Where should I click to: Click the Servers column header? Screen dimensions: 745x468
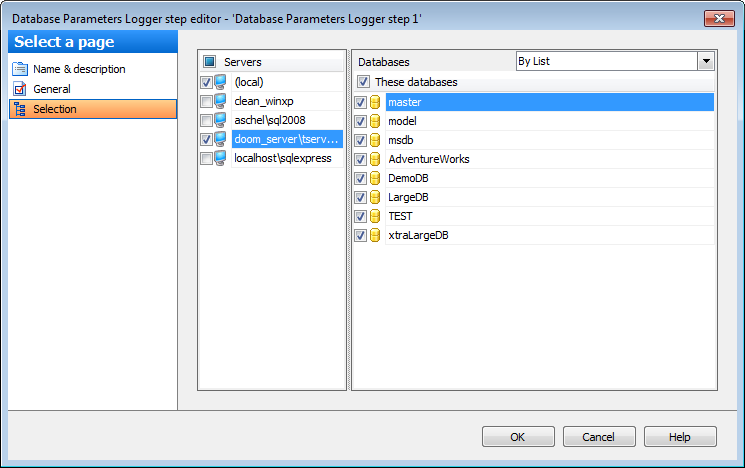point(242,62)
